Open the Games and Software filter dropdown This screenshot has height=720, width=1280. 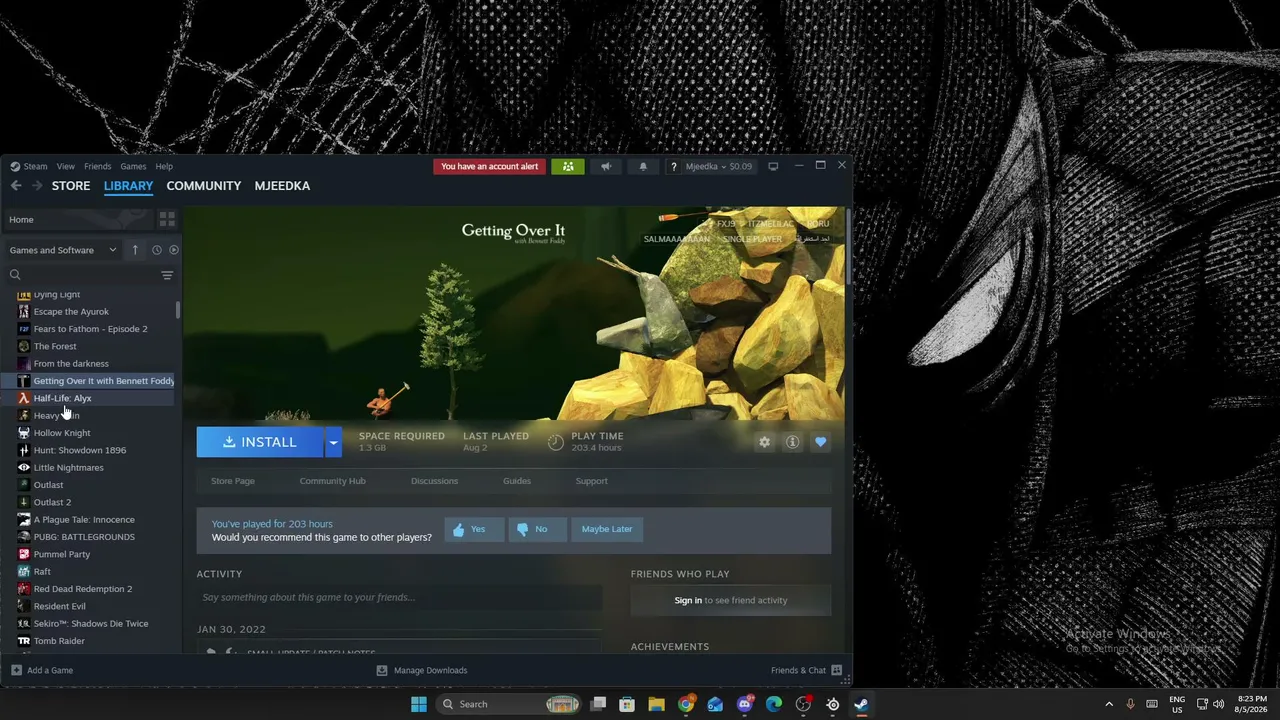tap(63, 250)
